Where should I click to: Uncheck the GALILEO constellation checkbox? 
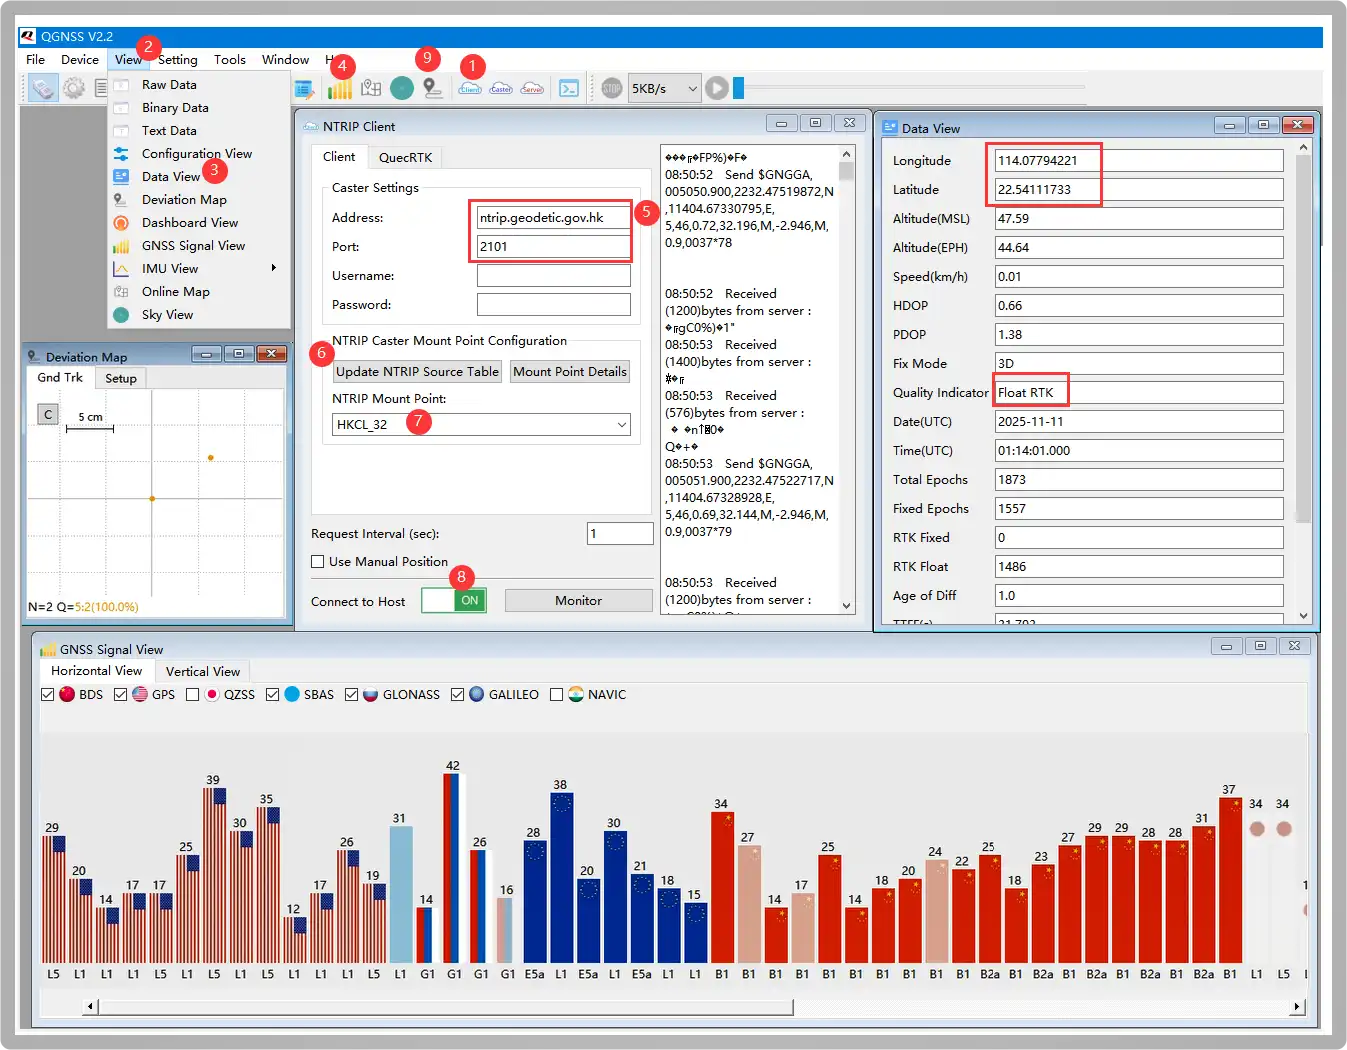click(x=458, y=695)
